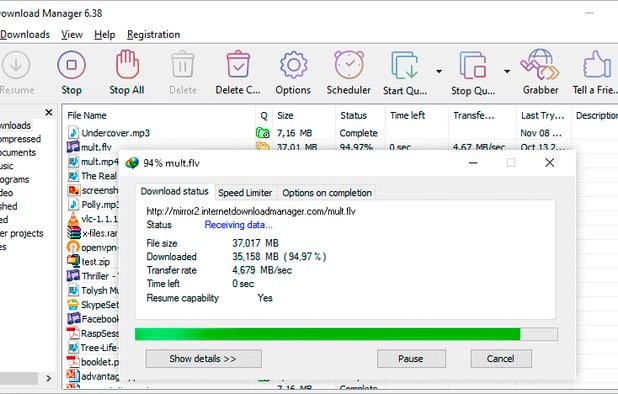Select the Tree-Life file row
This screenshot has height=394, width=618.
point(93,348)
